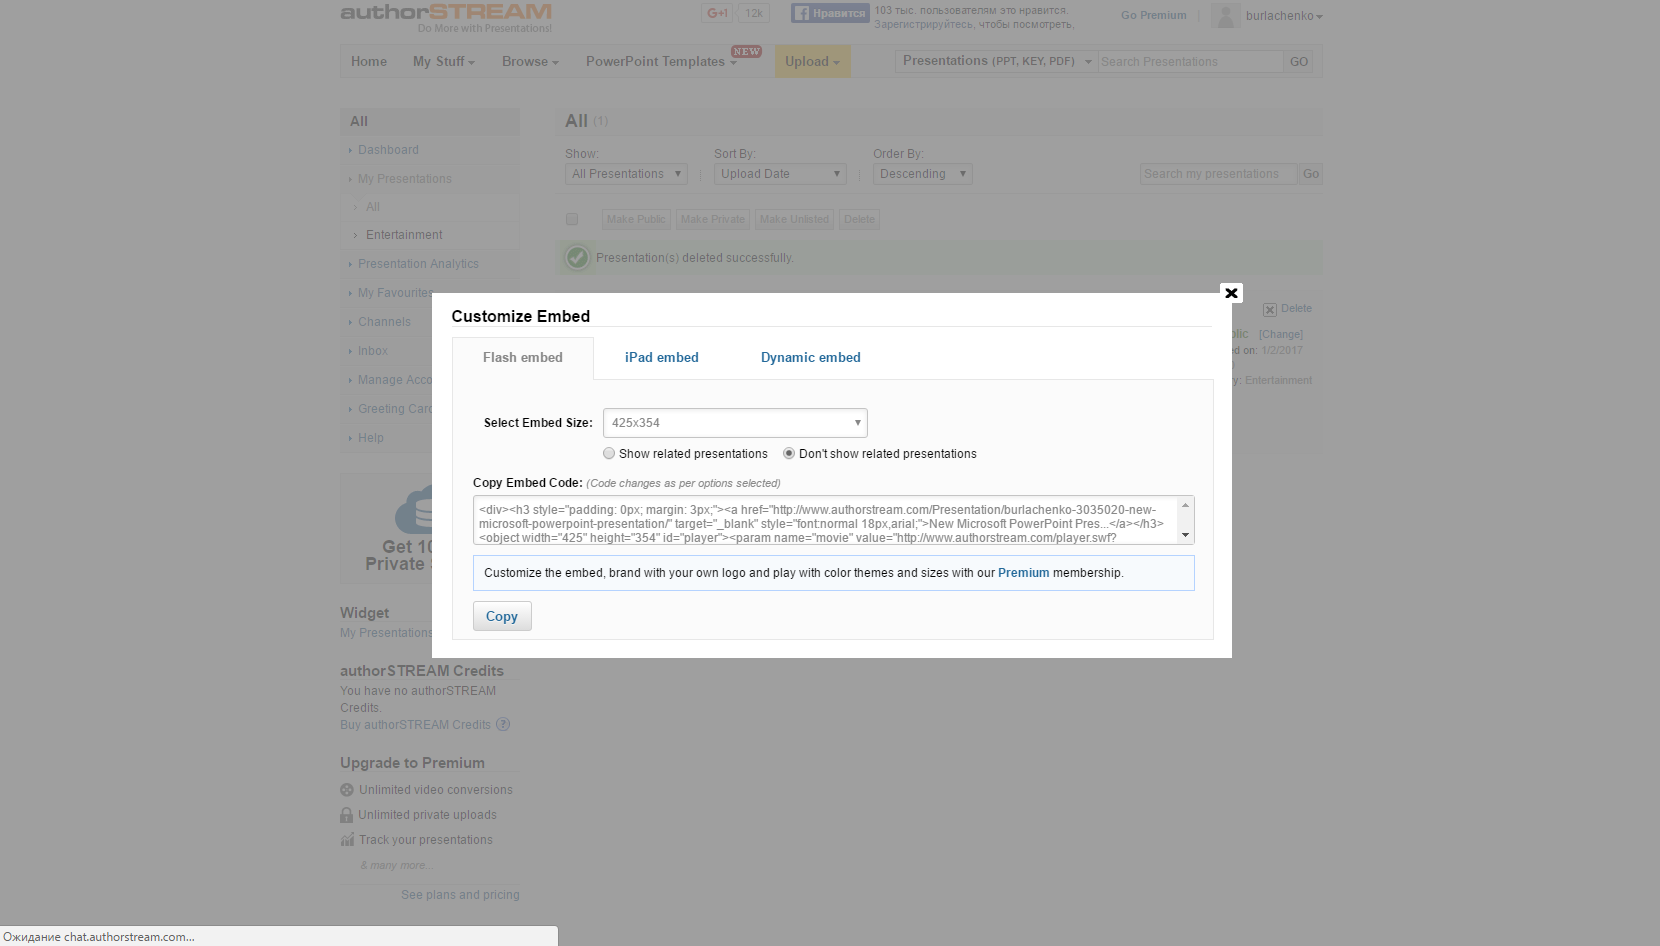Click the Delete X icon on presentation
The height and width of the screenshot is (946, 1660).
1269,310
